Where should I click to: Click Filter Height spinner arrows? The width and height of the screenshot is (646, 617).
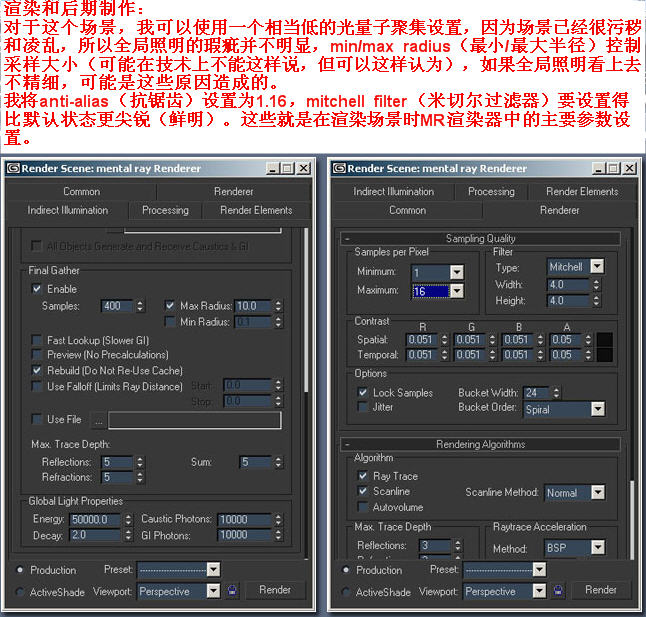[x=596, y=301]
